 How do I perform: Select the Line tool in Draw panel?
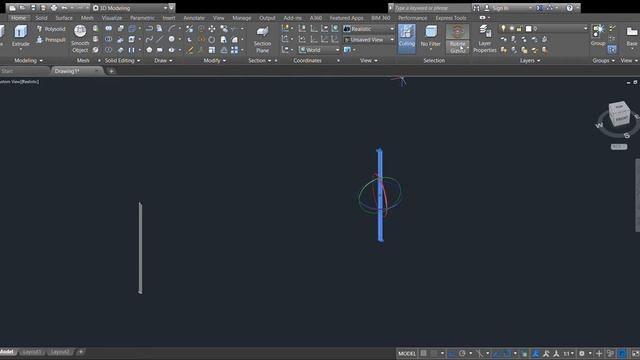(x=160, y=39)
